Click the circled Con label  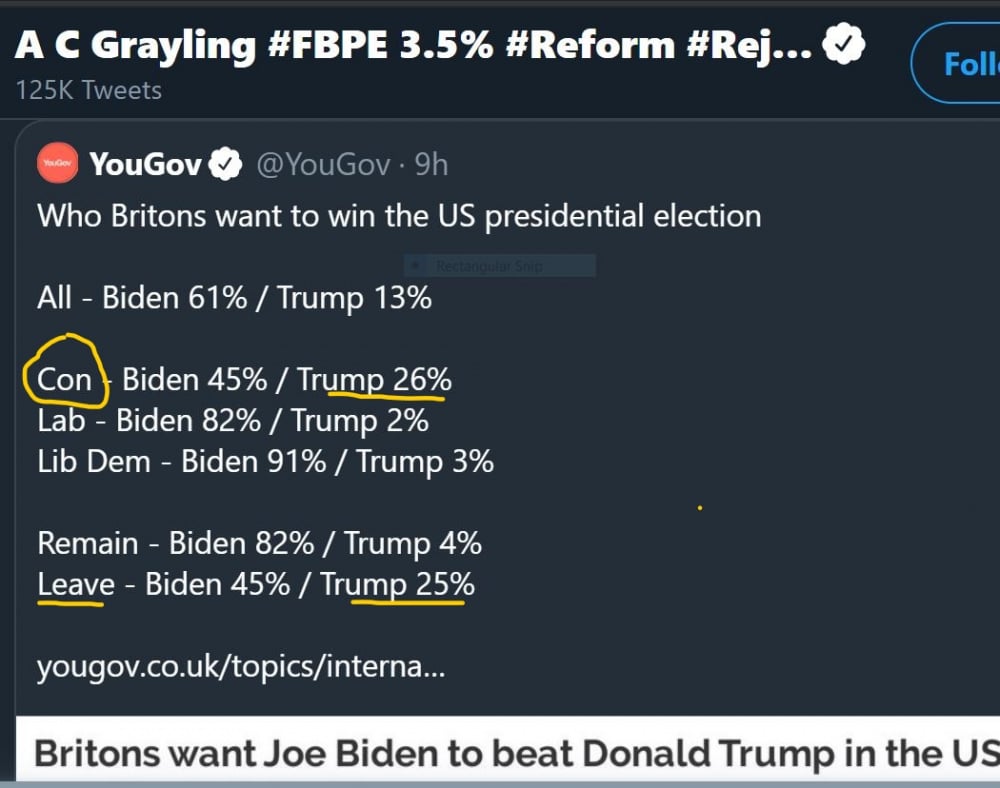(64, 379)
